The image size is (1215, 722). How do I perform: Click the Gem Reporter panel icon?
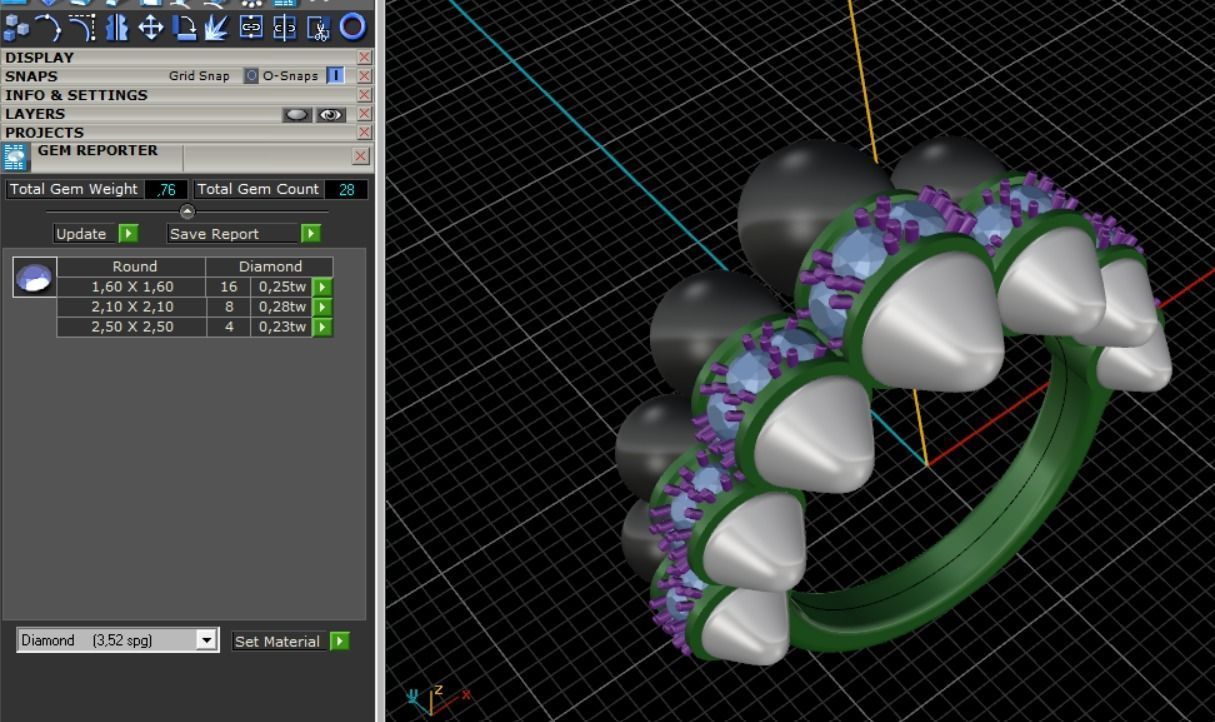16,158
